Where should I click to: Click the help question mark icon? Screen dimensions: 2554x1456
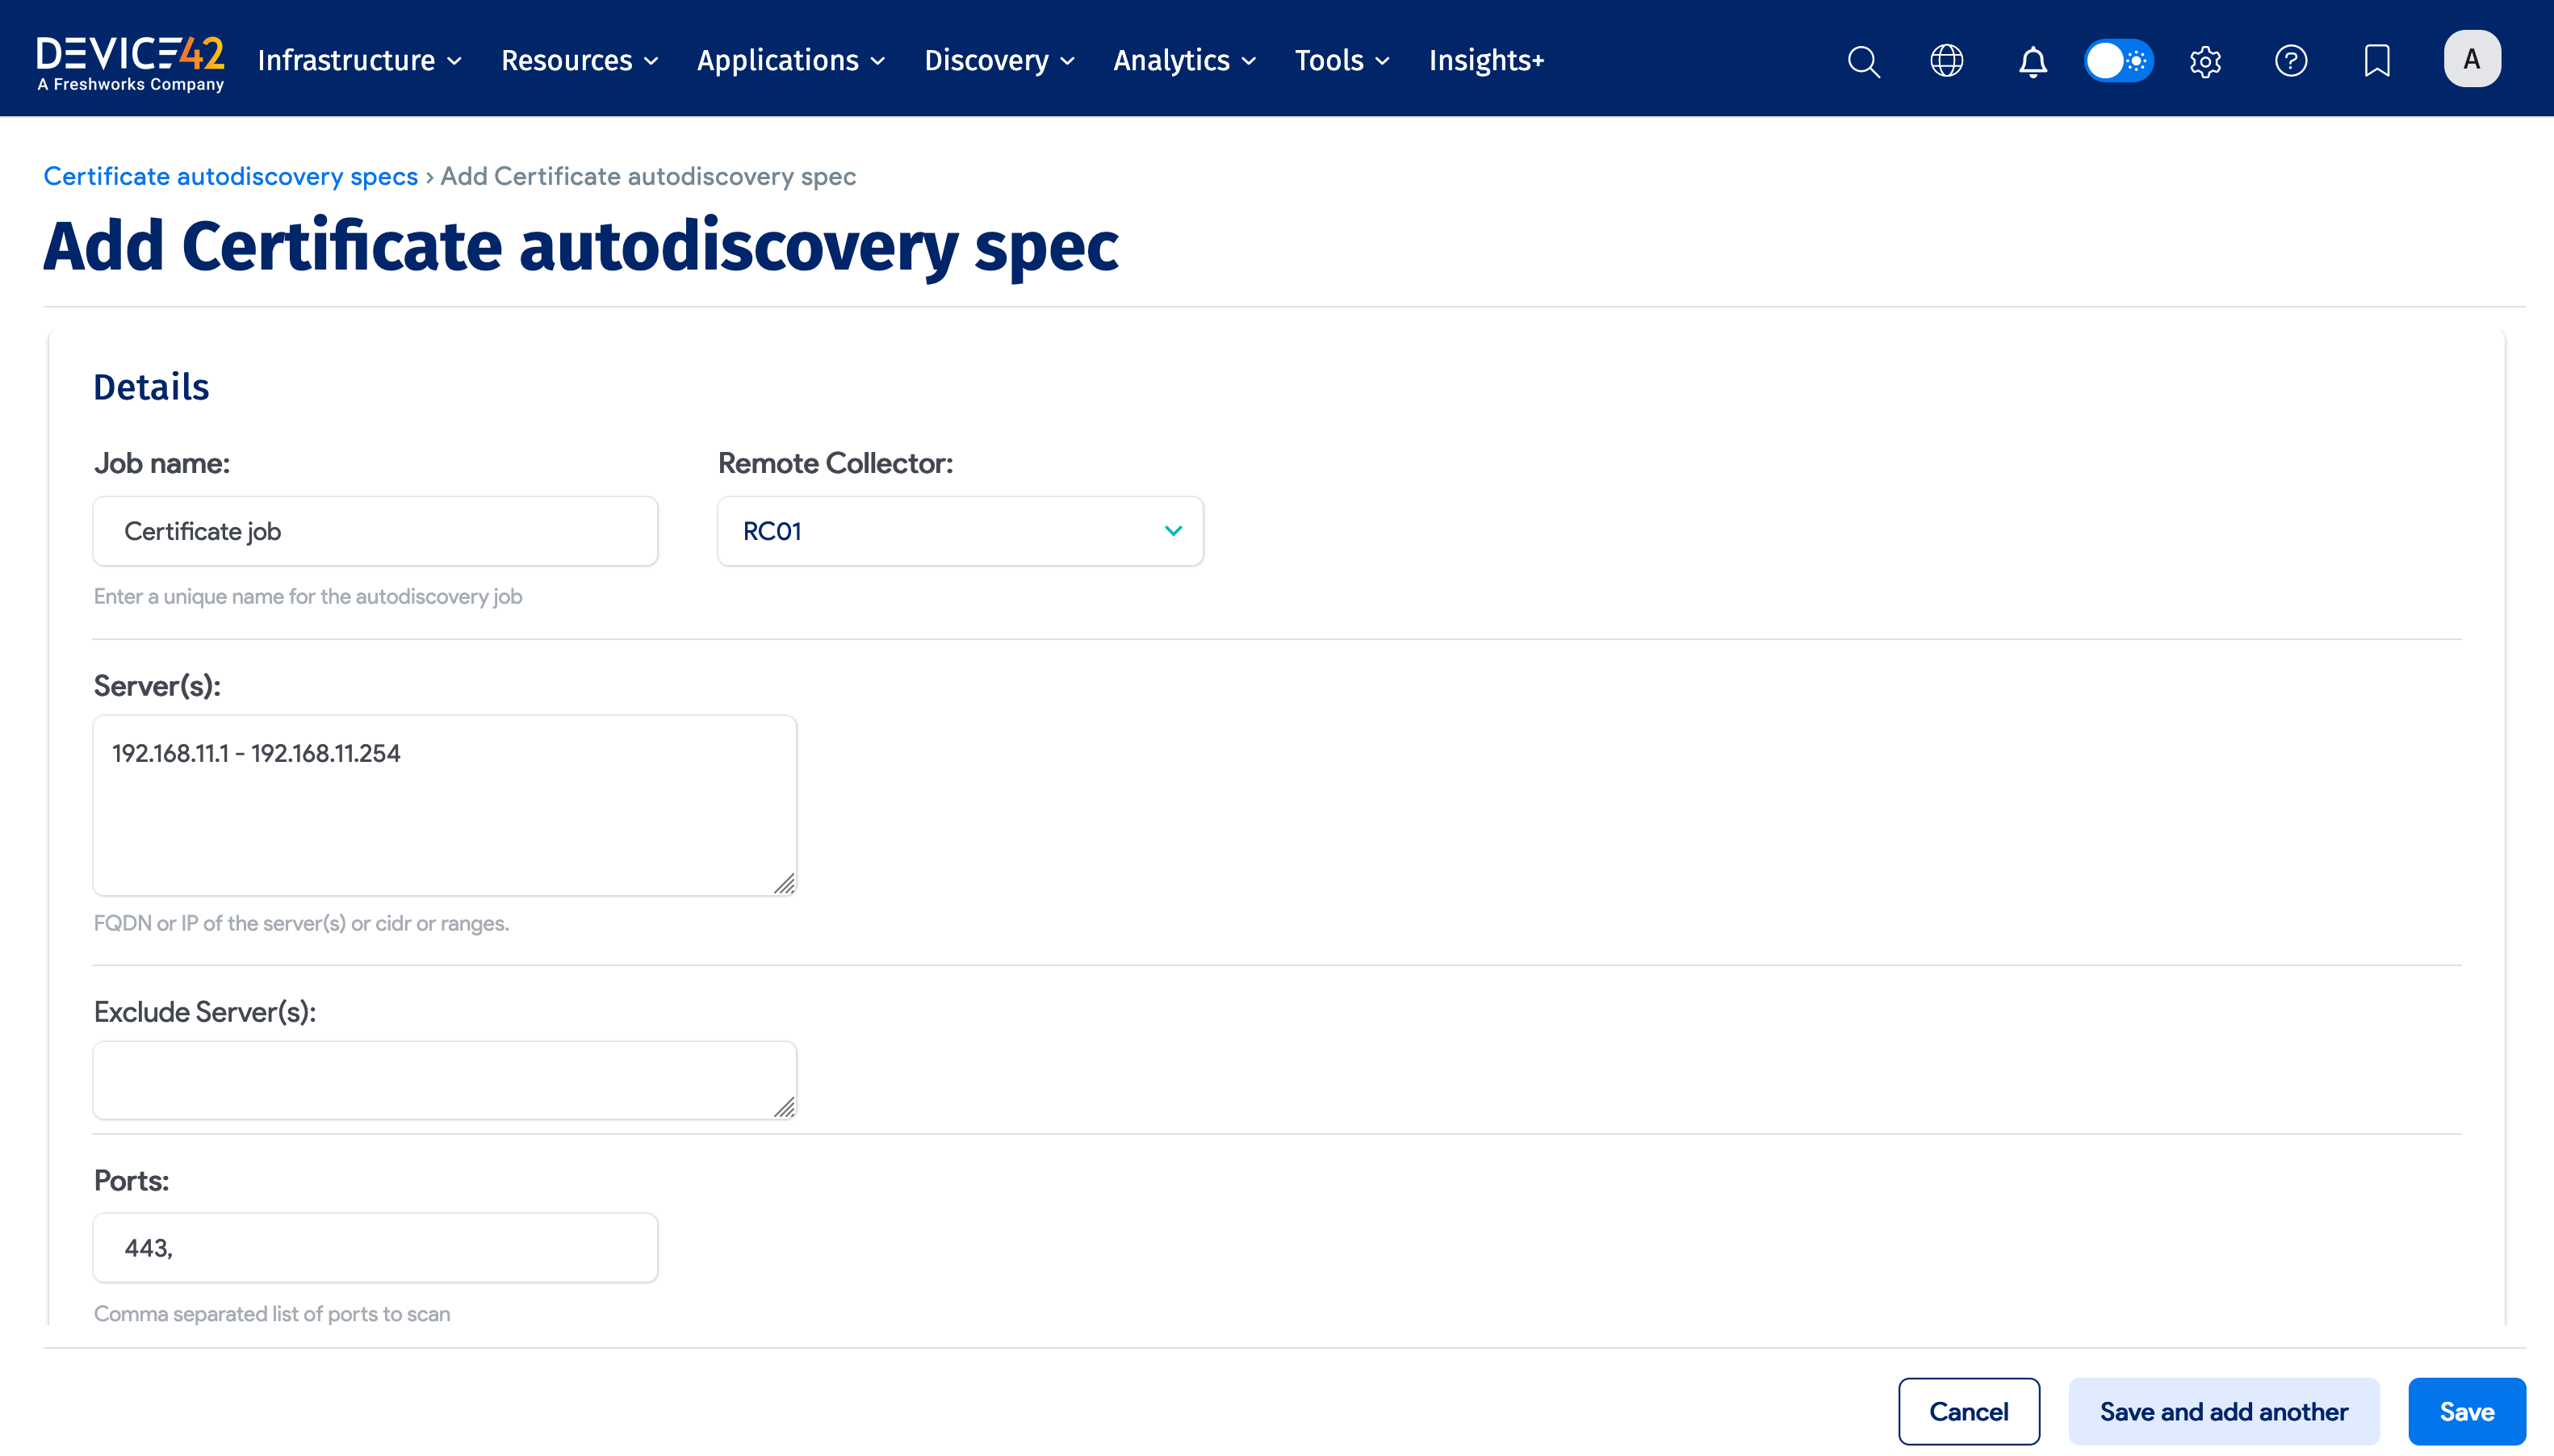[x=2290, y=61]
